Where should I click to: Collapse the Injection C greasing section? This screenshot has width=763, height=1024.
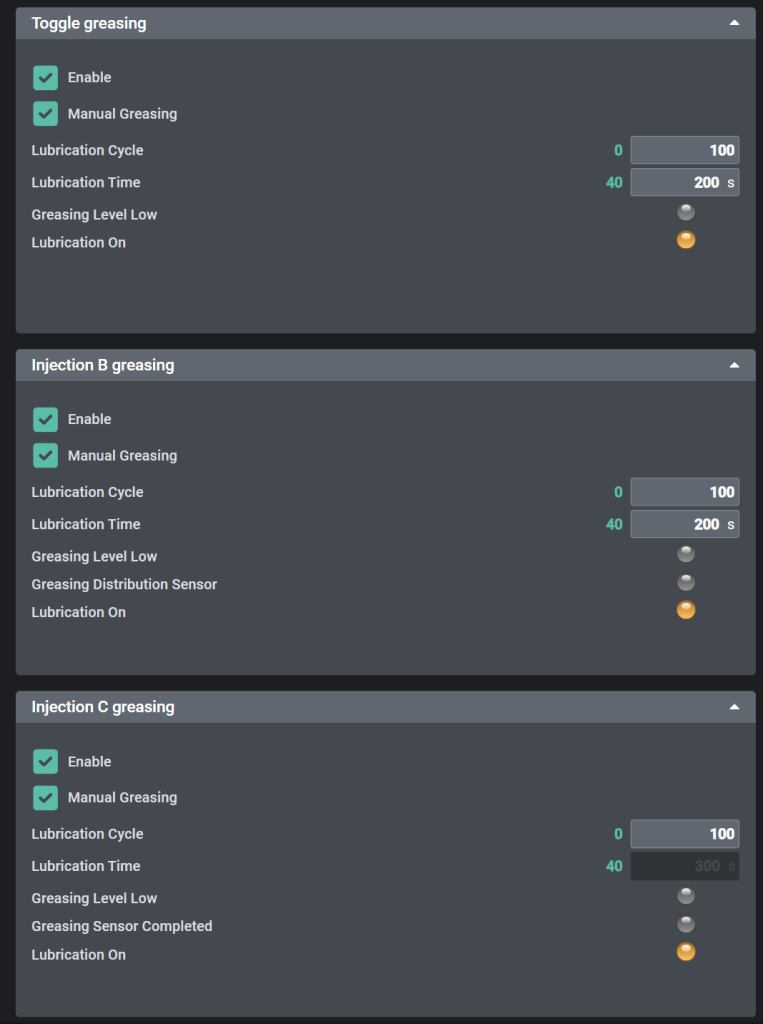(735, 707)
